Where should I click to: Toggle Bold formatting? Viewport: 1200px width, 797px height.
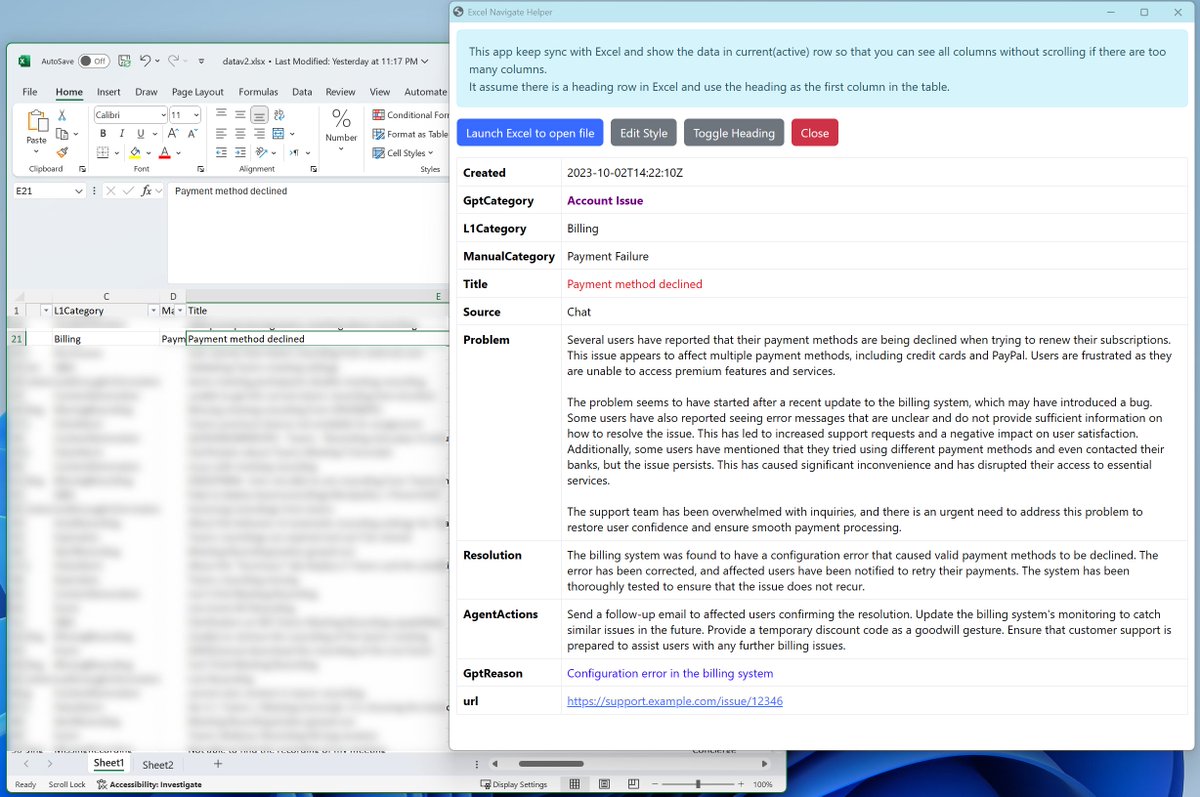[103, 134]
